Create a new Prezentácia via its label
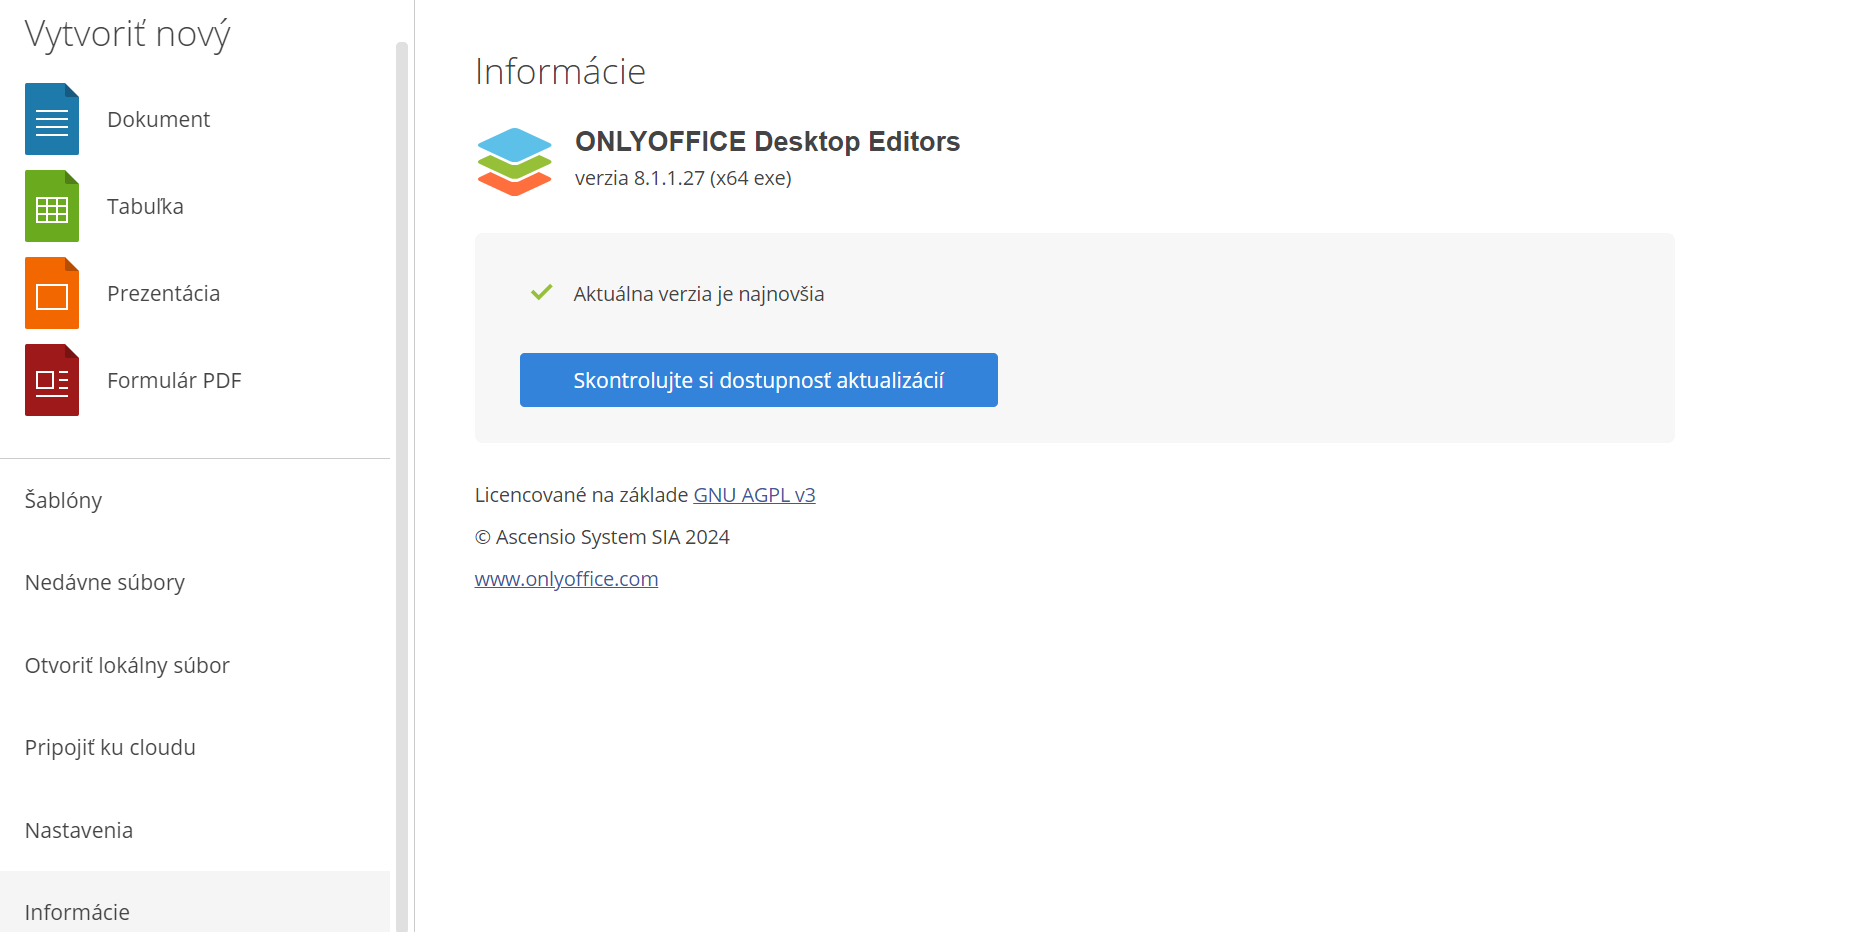Image resolution: width=1867 pixels, height=932 pixels. [x=163, y=293]
